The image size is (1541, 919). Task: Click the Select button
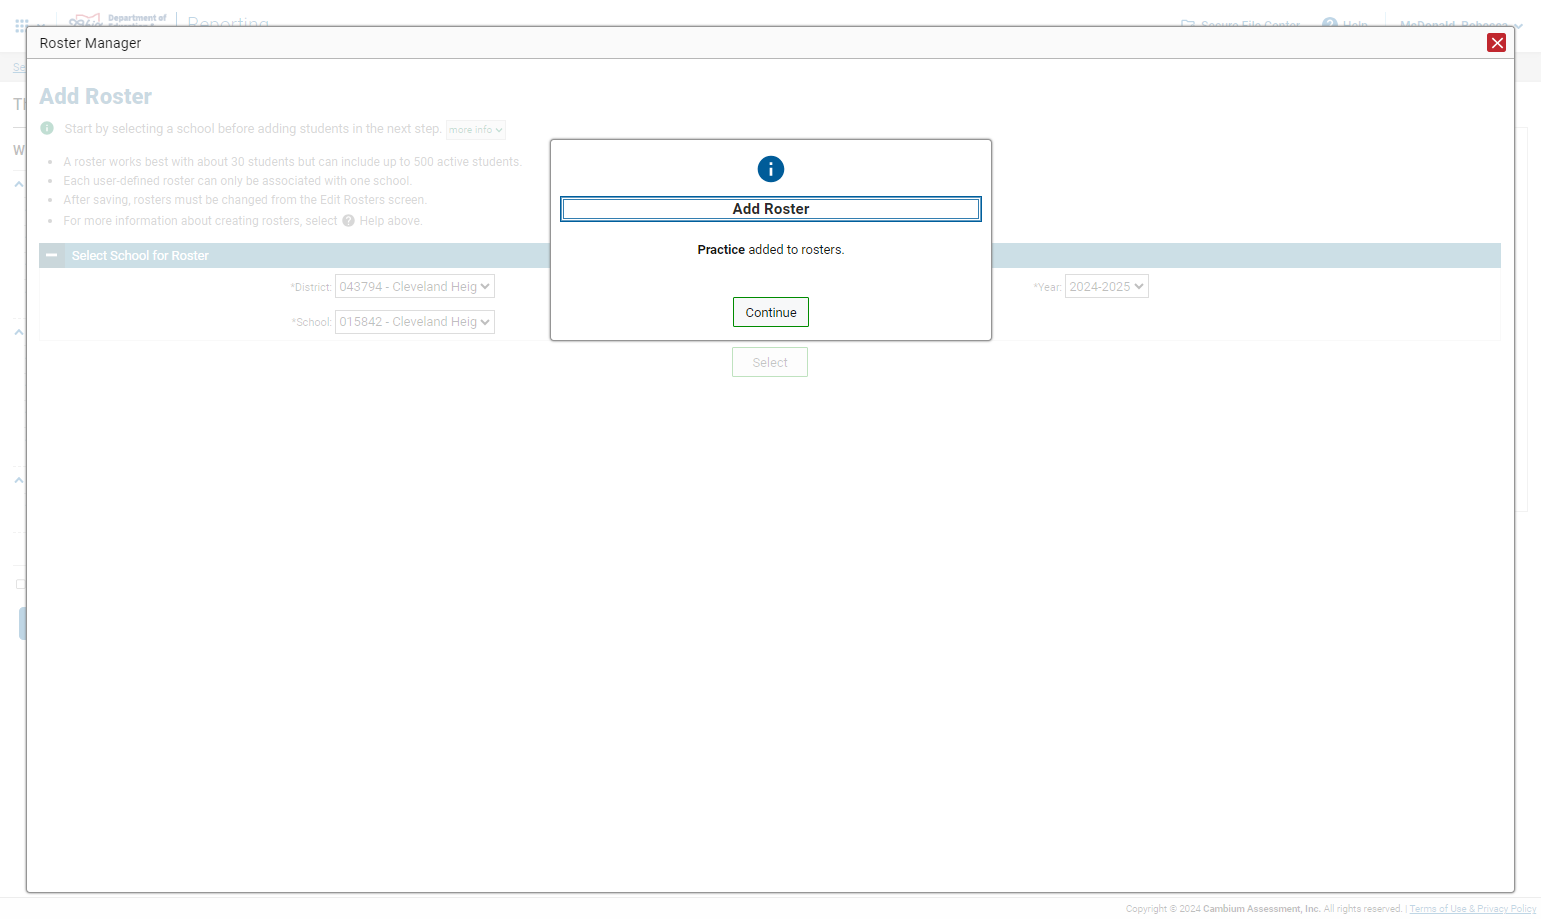pyautogui.click(x=769, y=362)
